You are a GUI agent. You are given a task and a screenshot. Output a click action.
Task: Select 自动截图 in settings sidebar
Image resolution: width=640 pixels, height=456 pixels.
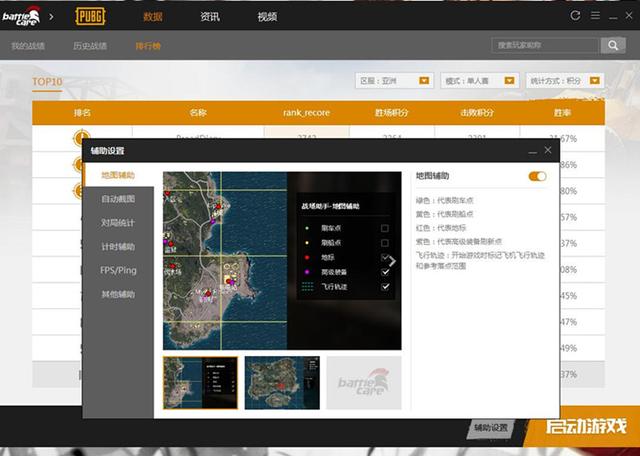pyautogui.click(x=118, y=199)
